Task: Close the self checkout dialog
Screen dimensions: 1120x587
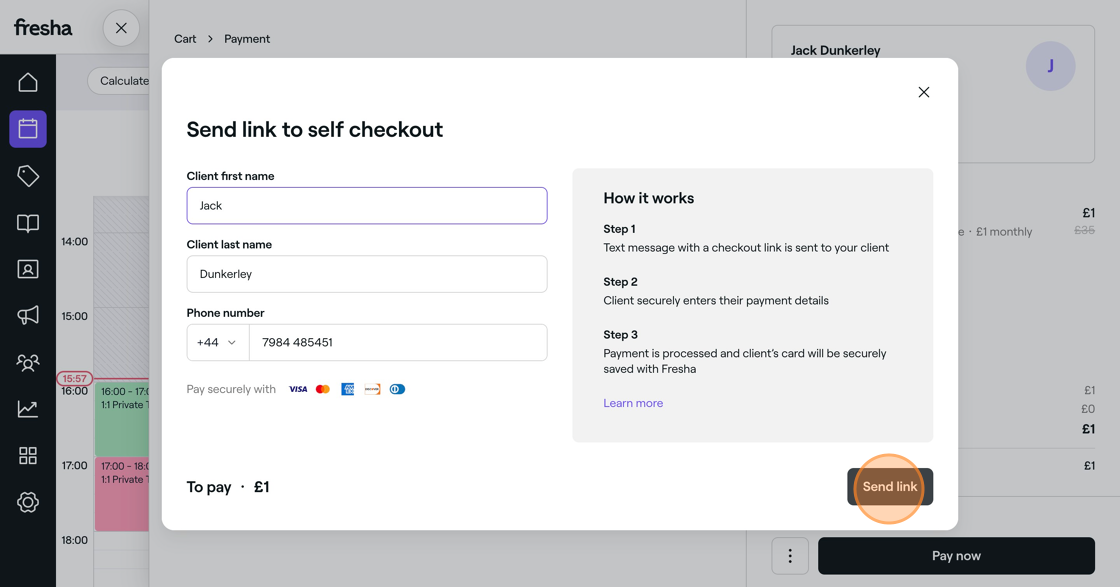Action: point(924,92)
